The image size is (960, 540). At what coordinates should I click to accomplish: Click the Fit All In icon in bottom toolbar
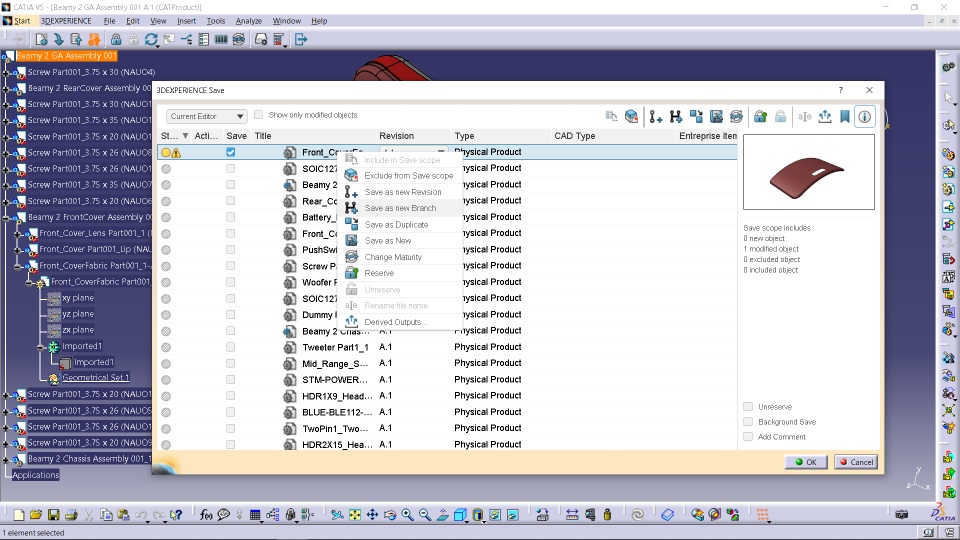pyautogui.click(x=354, y=515)
